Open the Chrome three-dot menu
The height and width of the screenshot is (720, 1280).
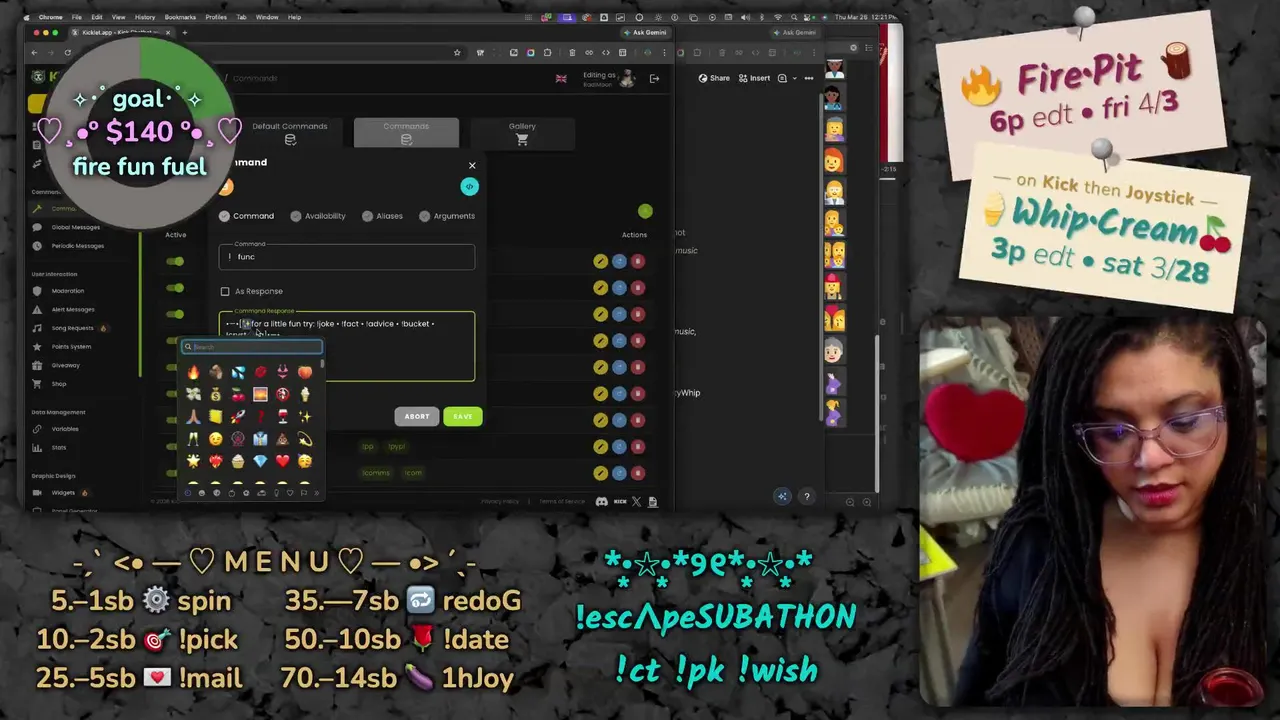click(x=664, y=52)
